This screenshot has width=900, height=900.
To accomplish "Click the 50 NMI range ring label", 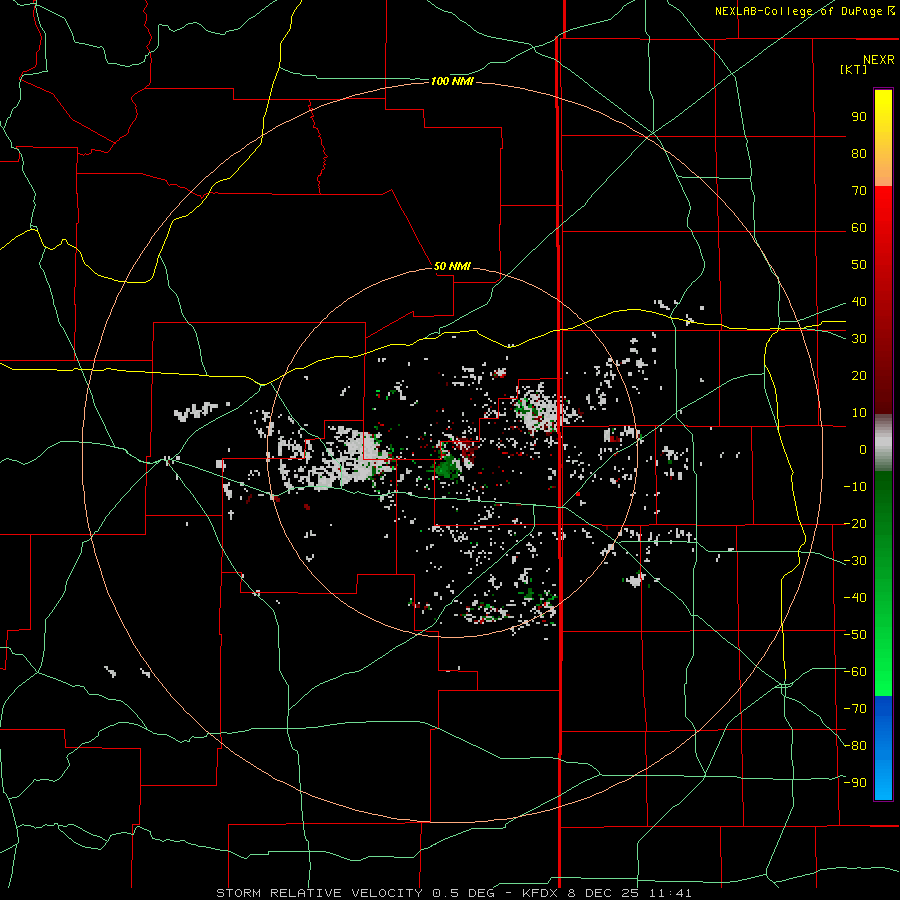I will click(452, 266).
